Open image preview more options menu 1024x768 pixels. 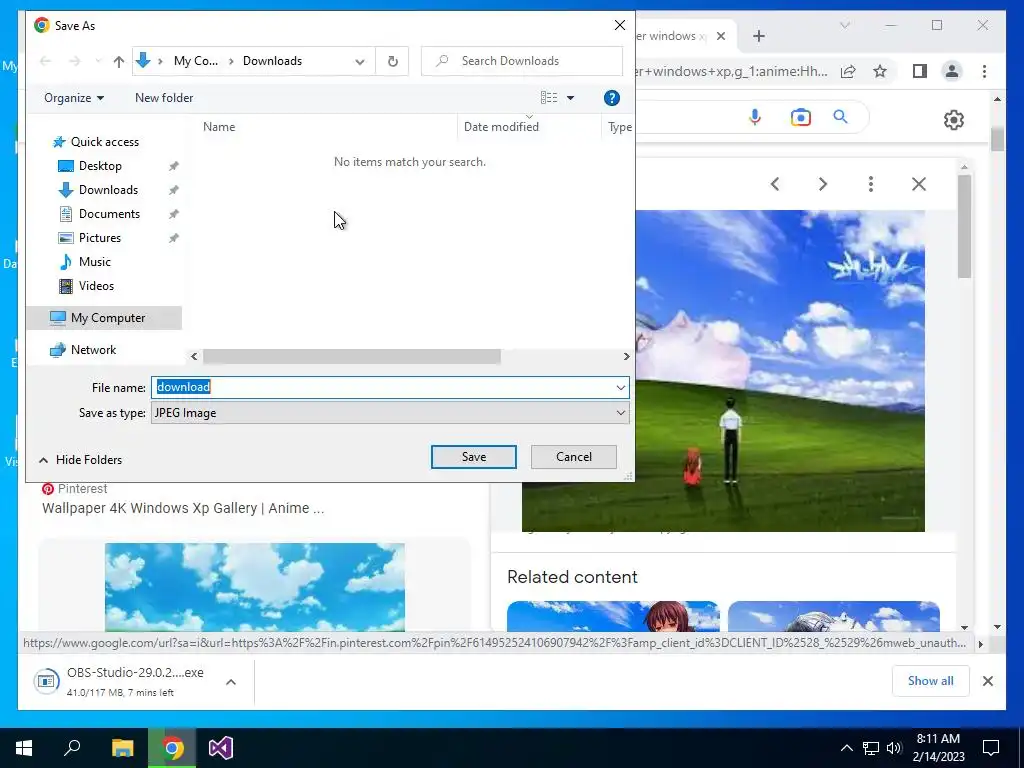[871, 184]
